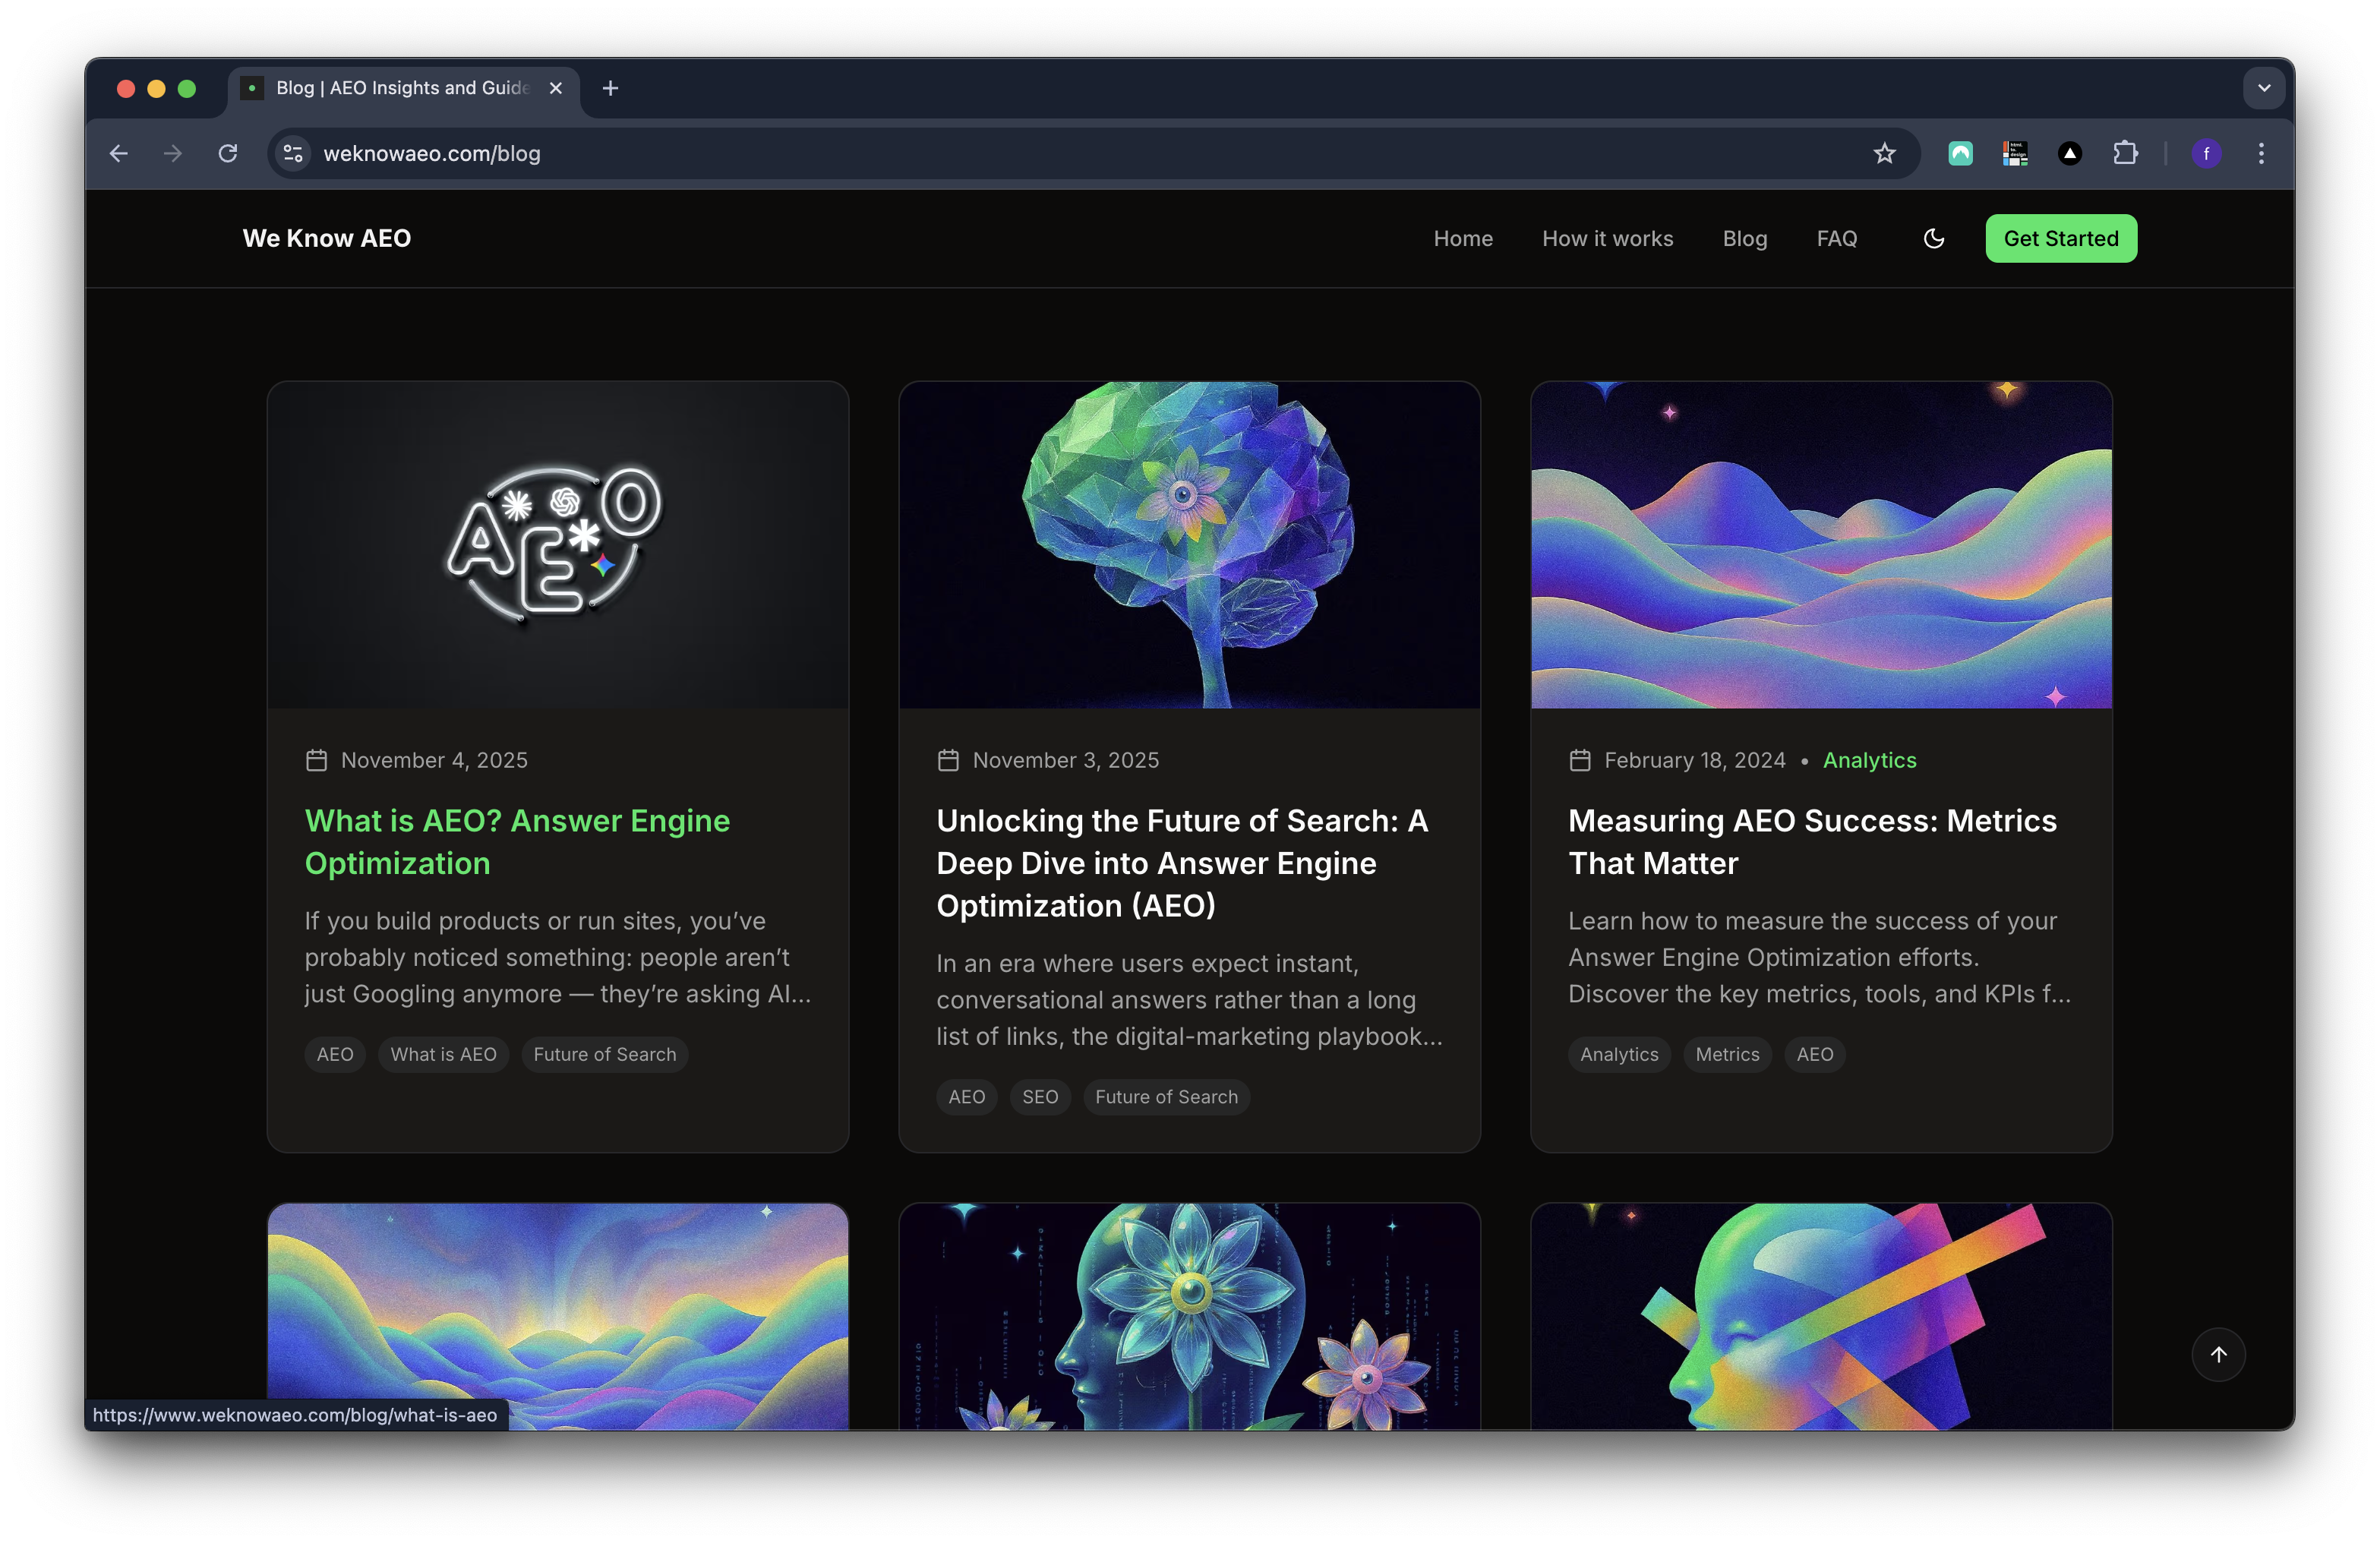Reload the current page

click(x=228, y=153)
